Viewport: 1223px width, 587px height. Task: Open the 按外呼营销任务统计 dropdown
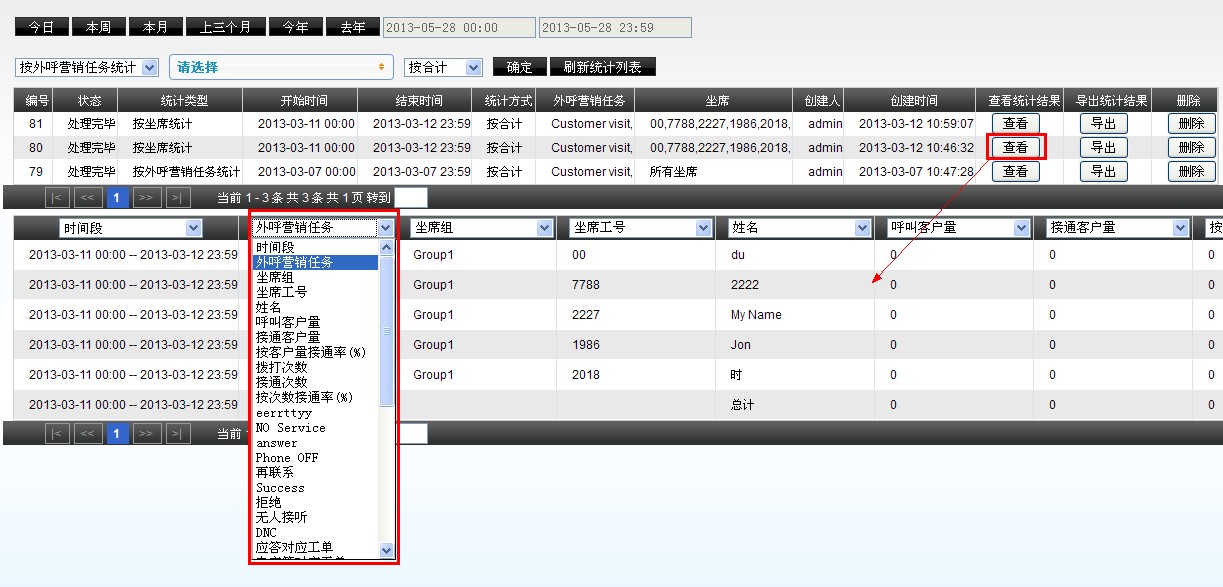[x=87, y=68]
